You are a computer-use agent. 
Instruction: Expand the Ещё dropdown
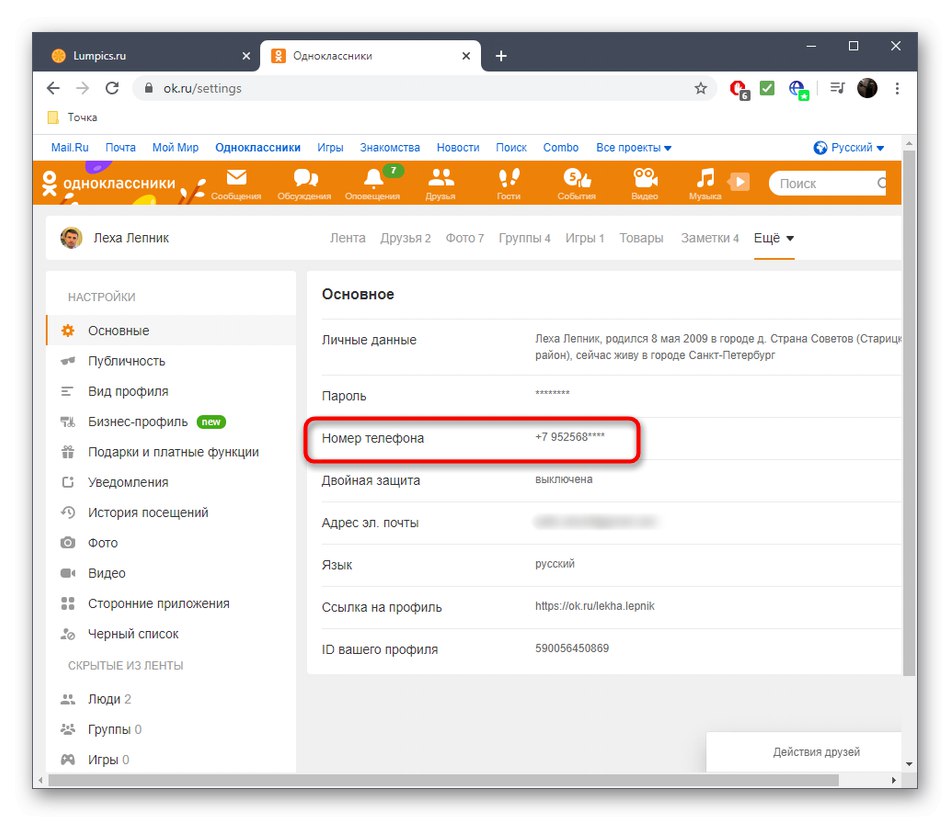pos(774,238)
